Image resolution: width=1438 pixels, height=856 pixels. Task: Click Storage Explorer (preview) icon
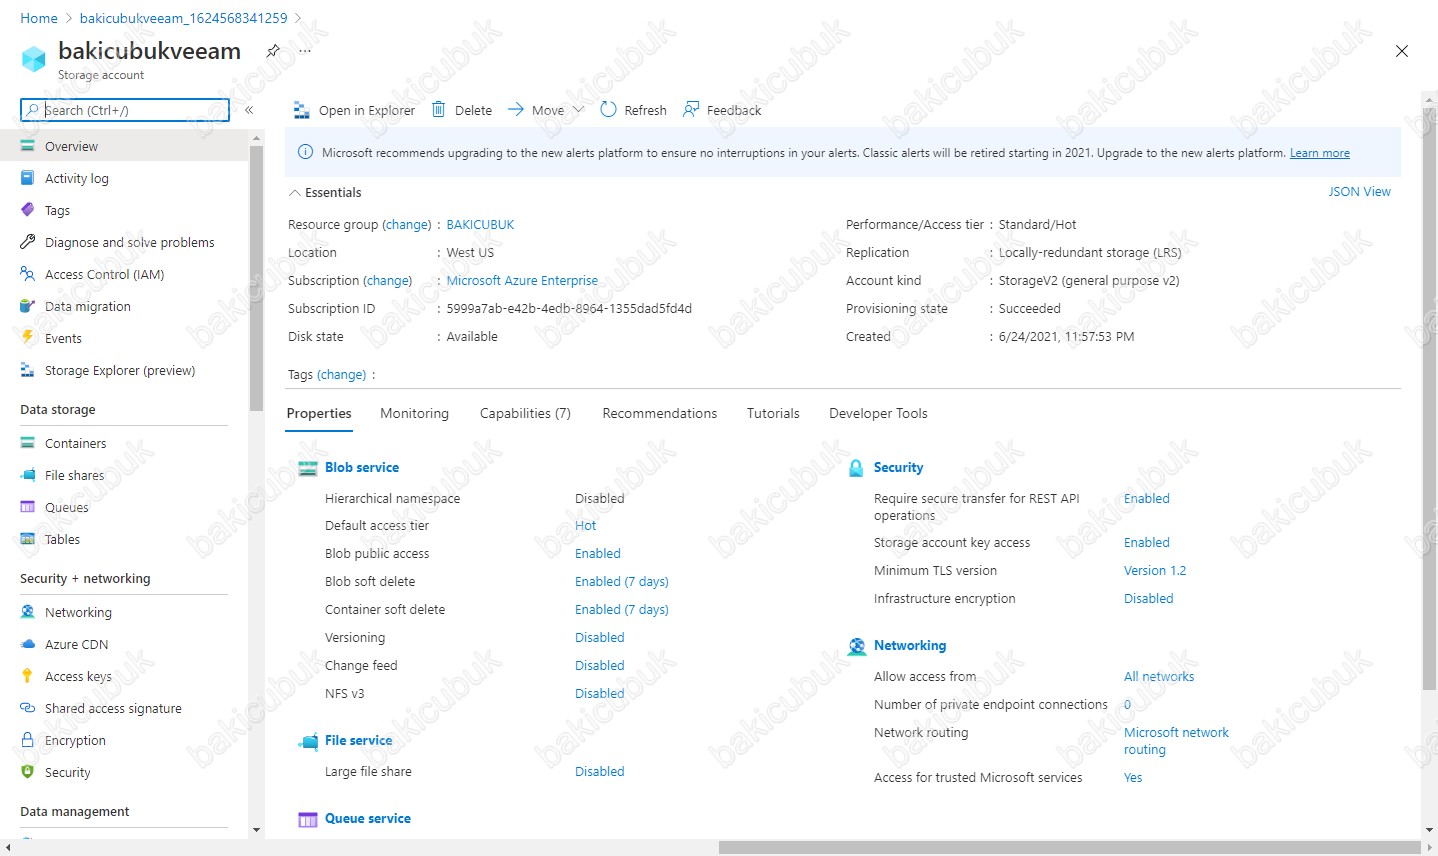point(28,370)
